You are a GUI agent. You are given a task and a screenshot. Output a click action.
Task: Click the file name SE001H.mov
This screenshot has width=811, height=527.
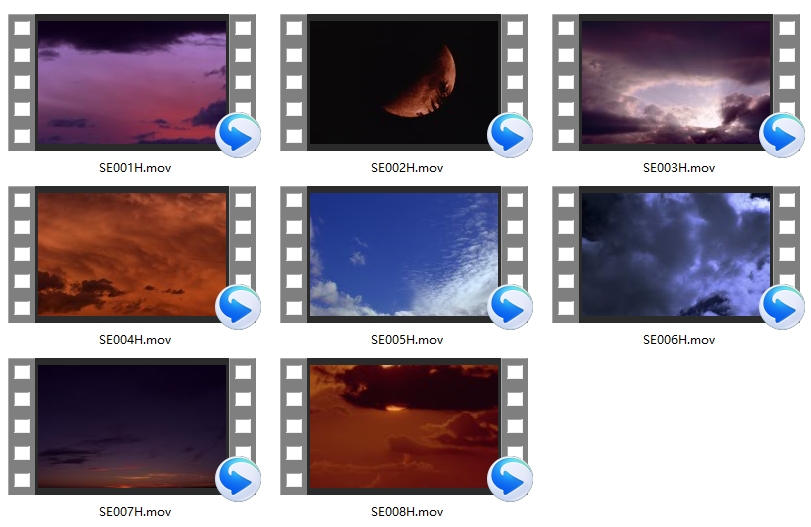pos(135,168)
